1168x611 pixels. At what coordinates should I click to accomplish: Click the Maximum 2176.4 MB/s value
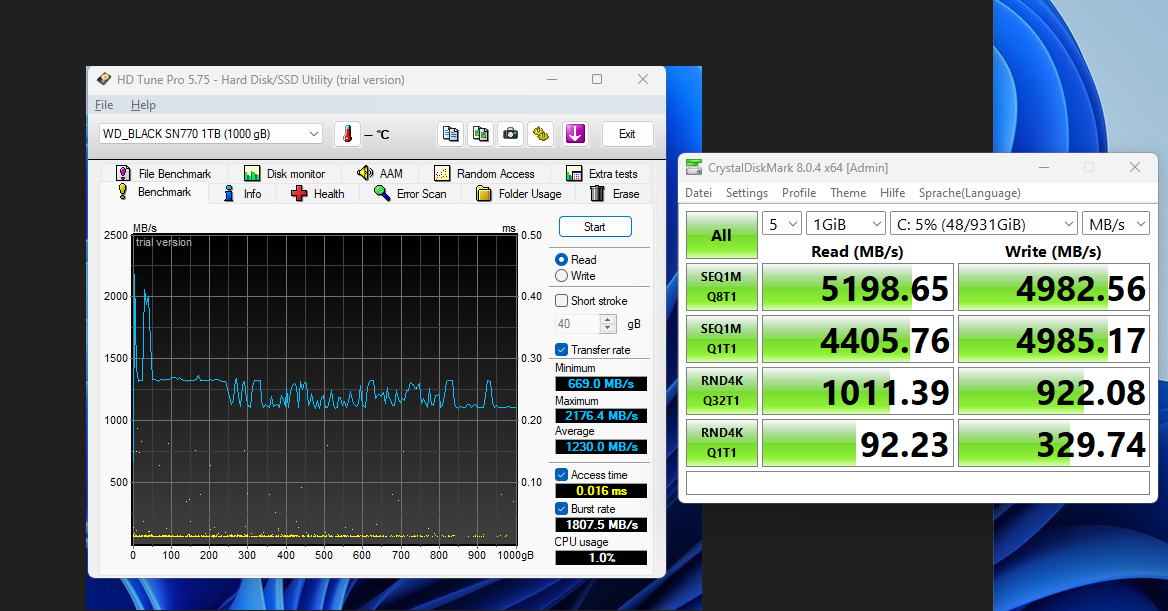pyautogui.click(x=601, y=416)
